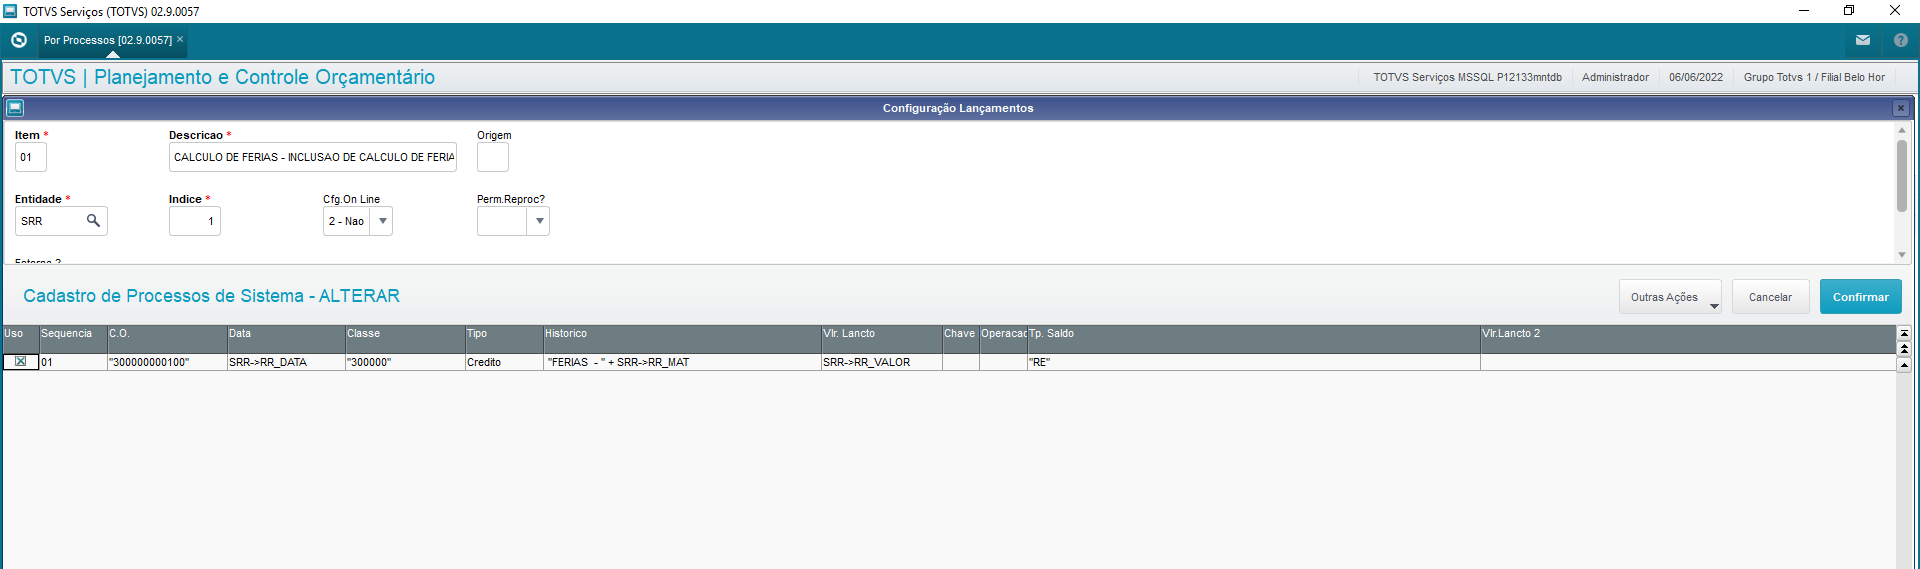The image size is (1920, 569).
Task: Select the "300000" Classe cell
Action: click(x=405, y=362)
